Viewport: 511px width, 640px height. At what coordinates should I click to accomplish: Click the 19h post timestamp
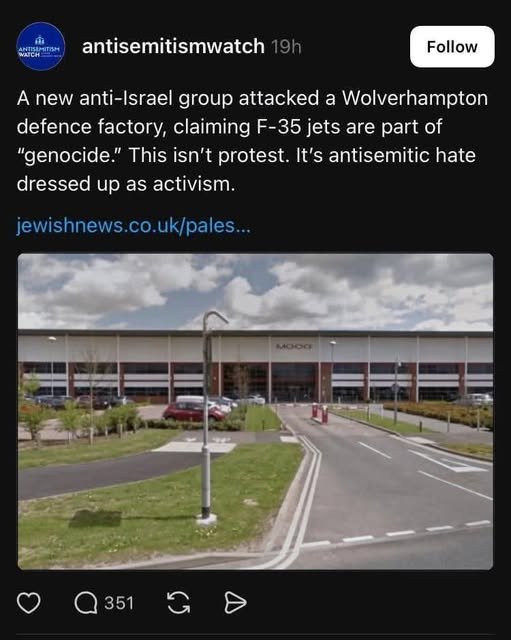pyautogui.click(x=287, y=47)
